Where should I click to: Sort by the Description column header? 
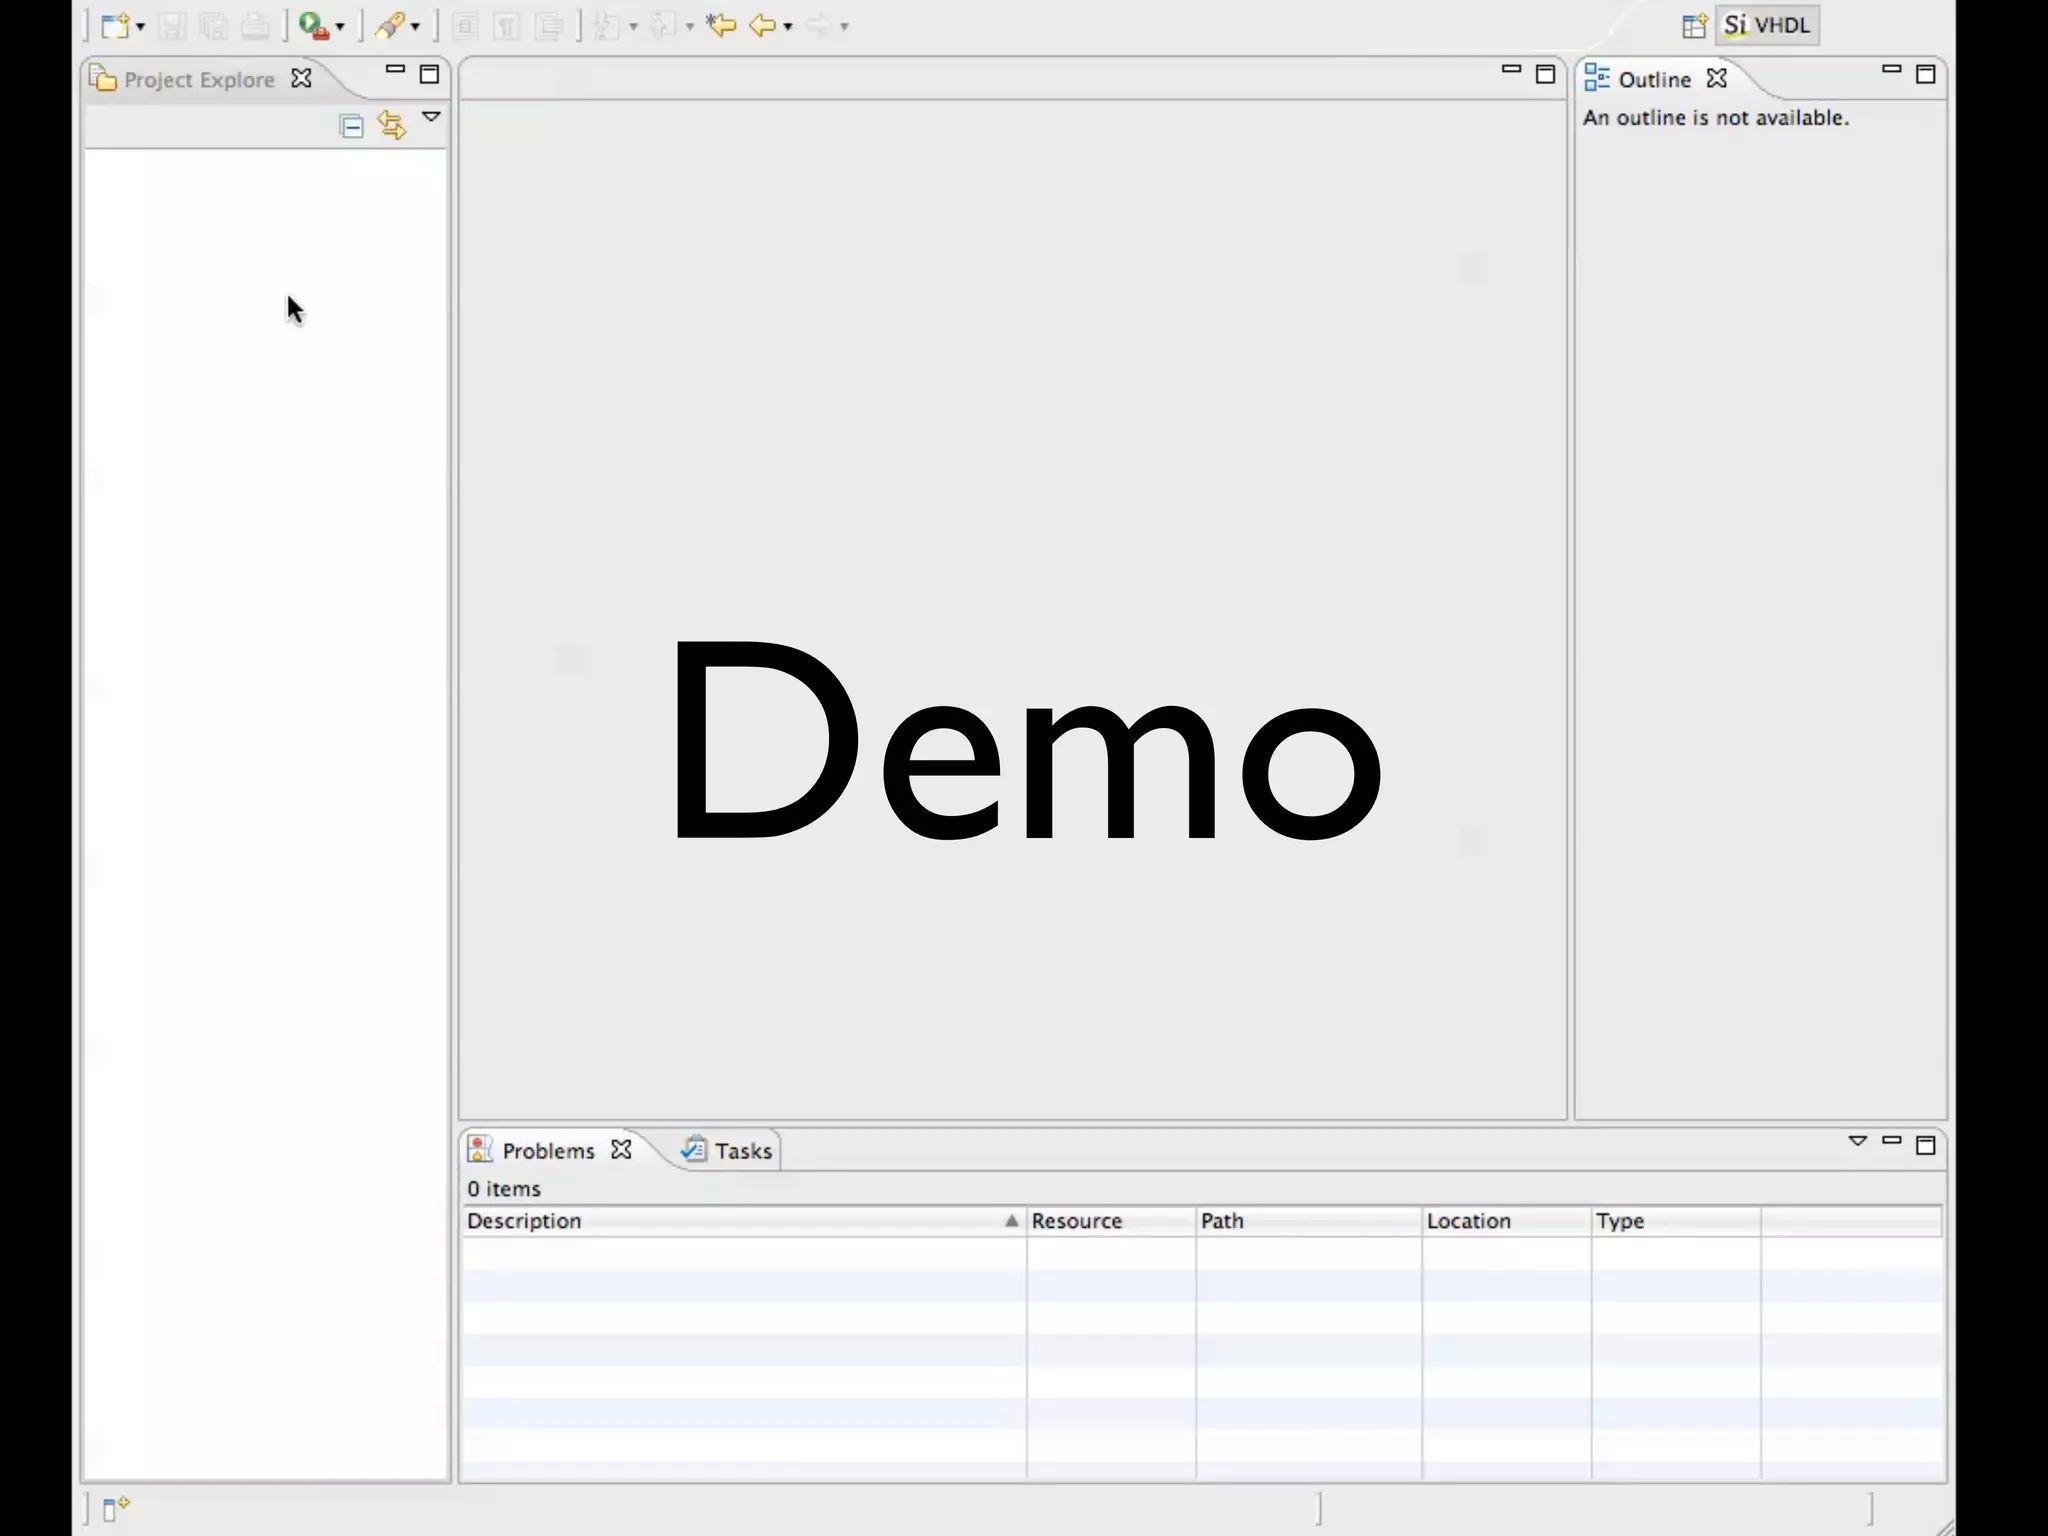(x=743, y=1221)
